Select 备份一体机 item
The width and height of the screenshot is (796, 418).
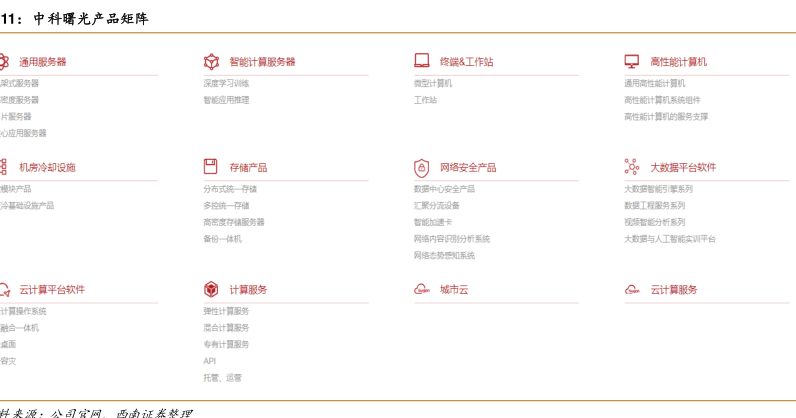click(222, 239)
